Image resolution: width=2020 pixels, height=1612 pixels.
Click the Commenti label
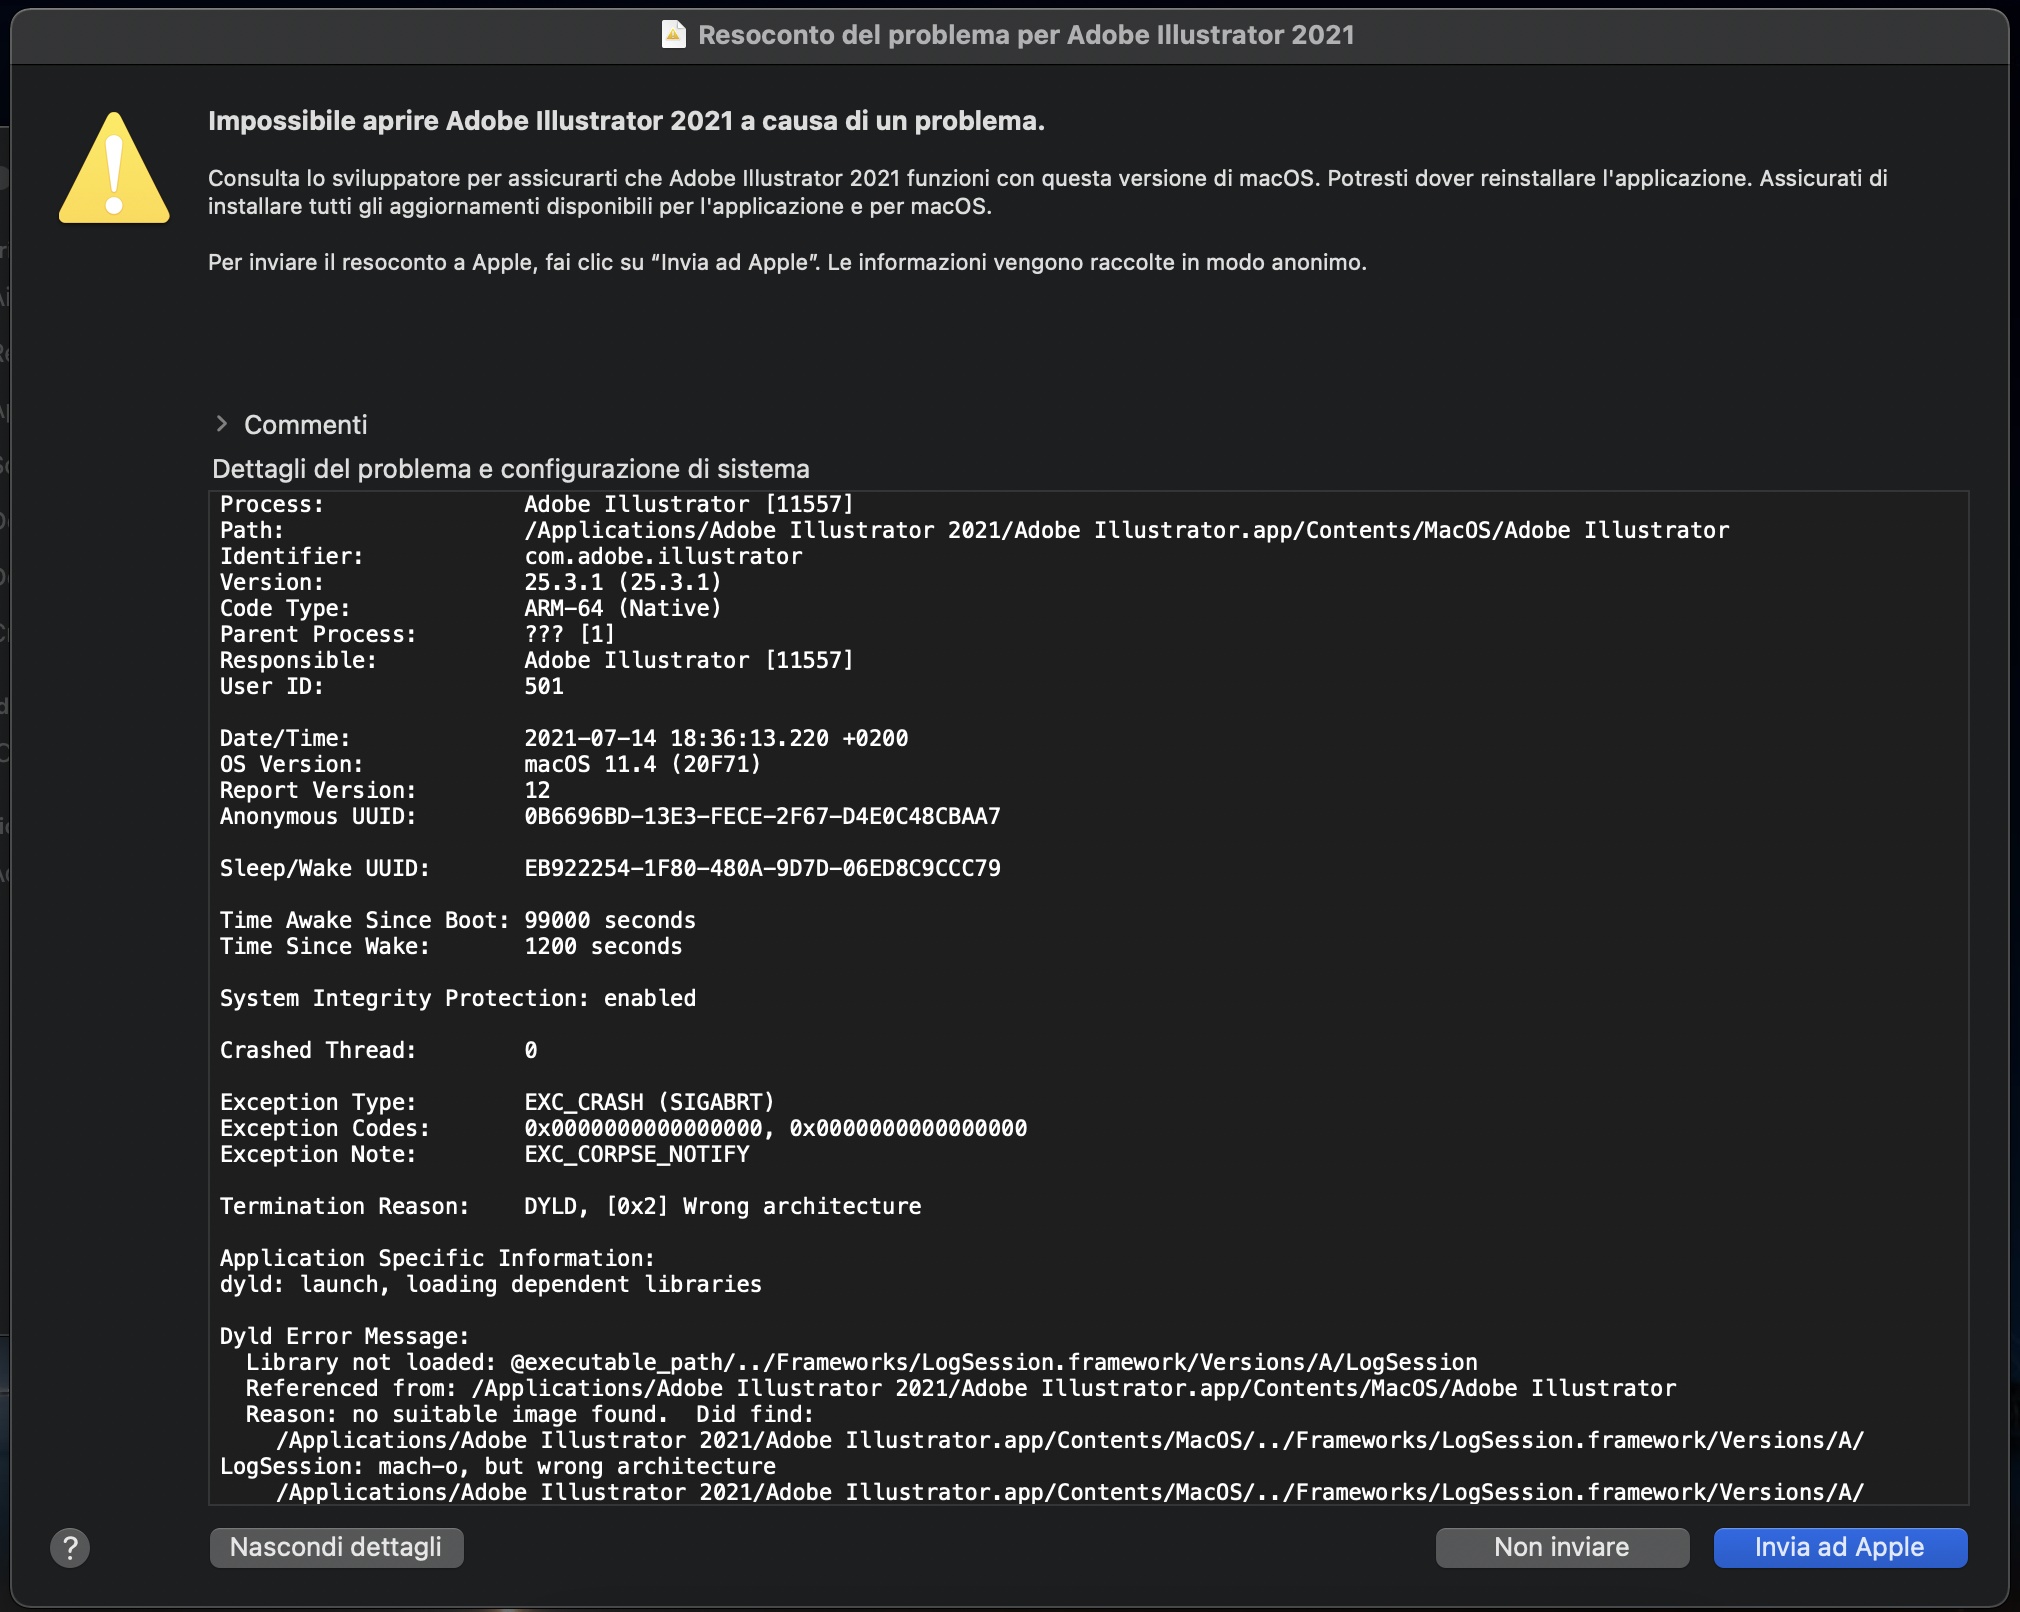(x=306, y=425)
